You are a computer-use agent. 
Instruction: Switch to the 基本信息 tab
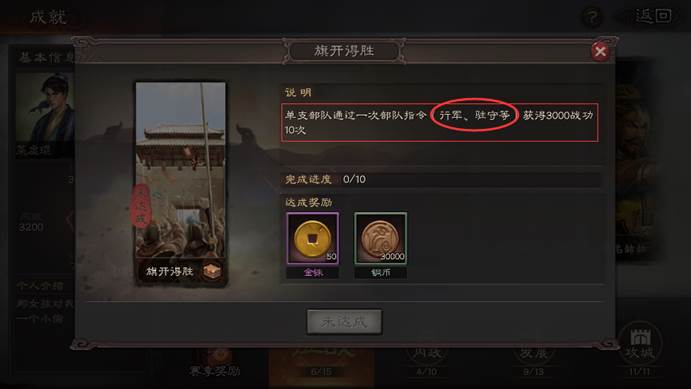tap(46, 57)
